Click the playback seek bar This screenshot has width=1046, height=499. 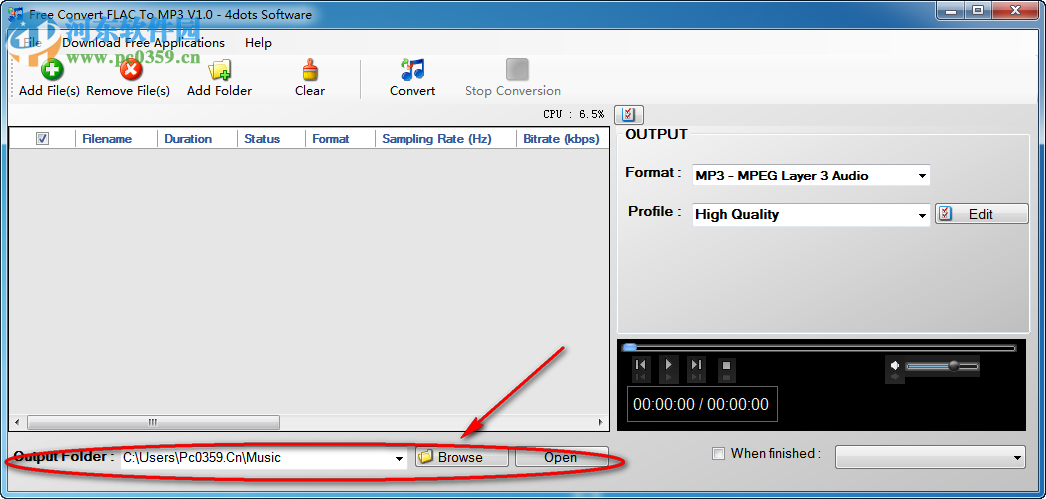(x=819, y=348)
